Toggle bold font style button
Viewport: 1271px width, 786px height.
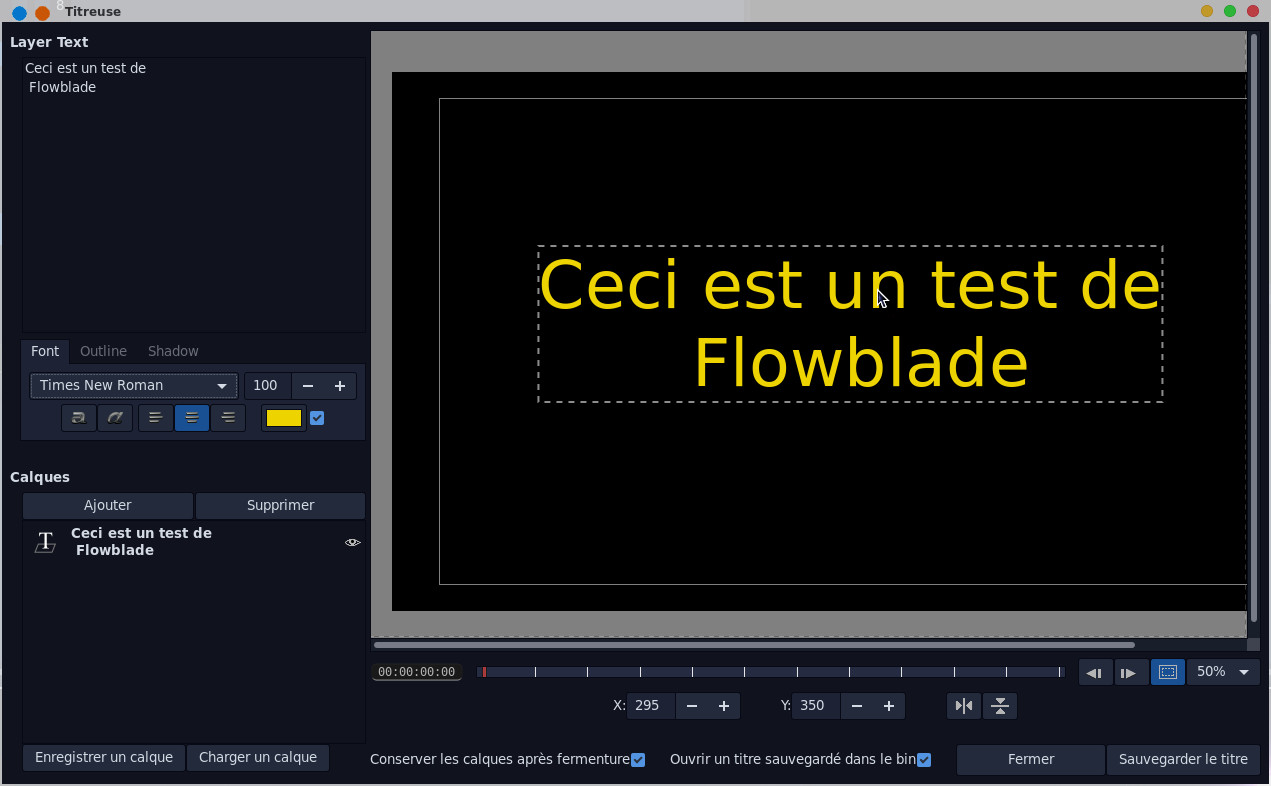pos(79,418)
